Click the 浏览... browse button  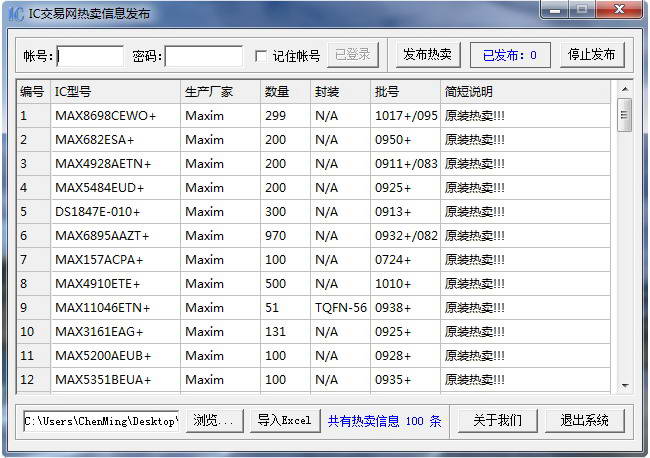pyautogui.click(x=214, y=421)
